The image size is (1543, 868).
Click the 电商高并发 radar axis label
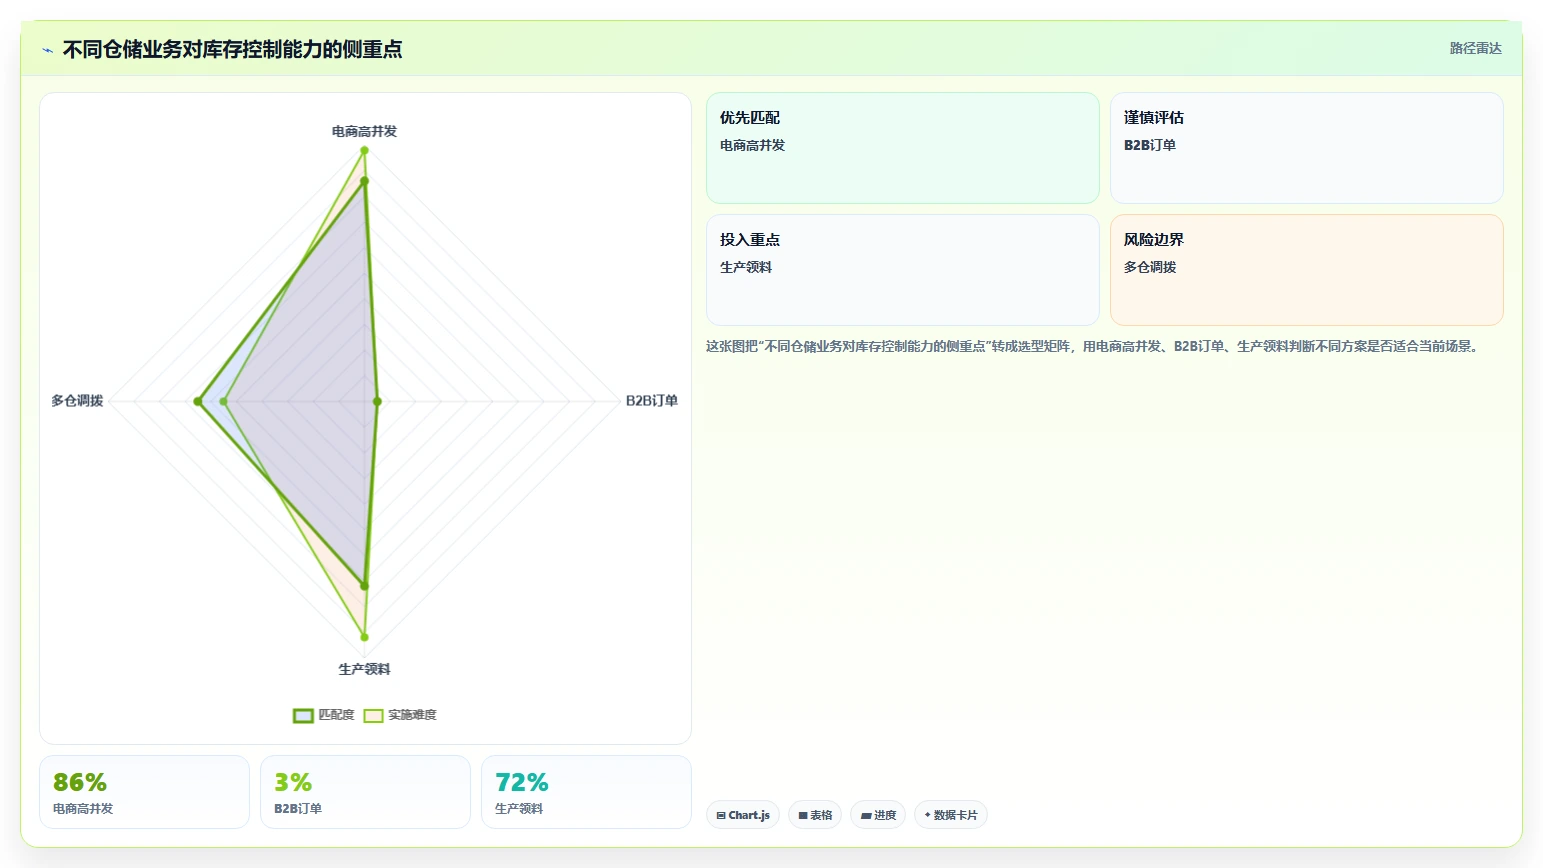click(x=364, y=131)
